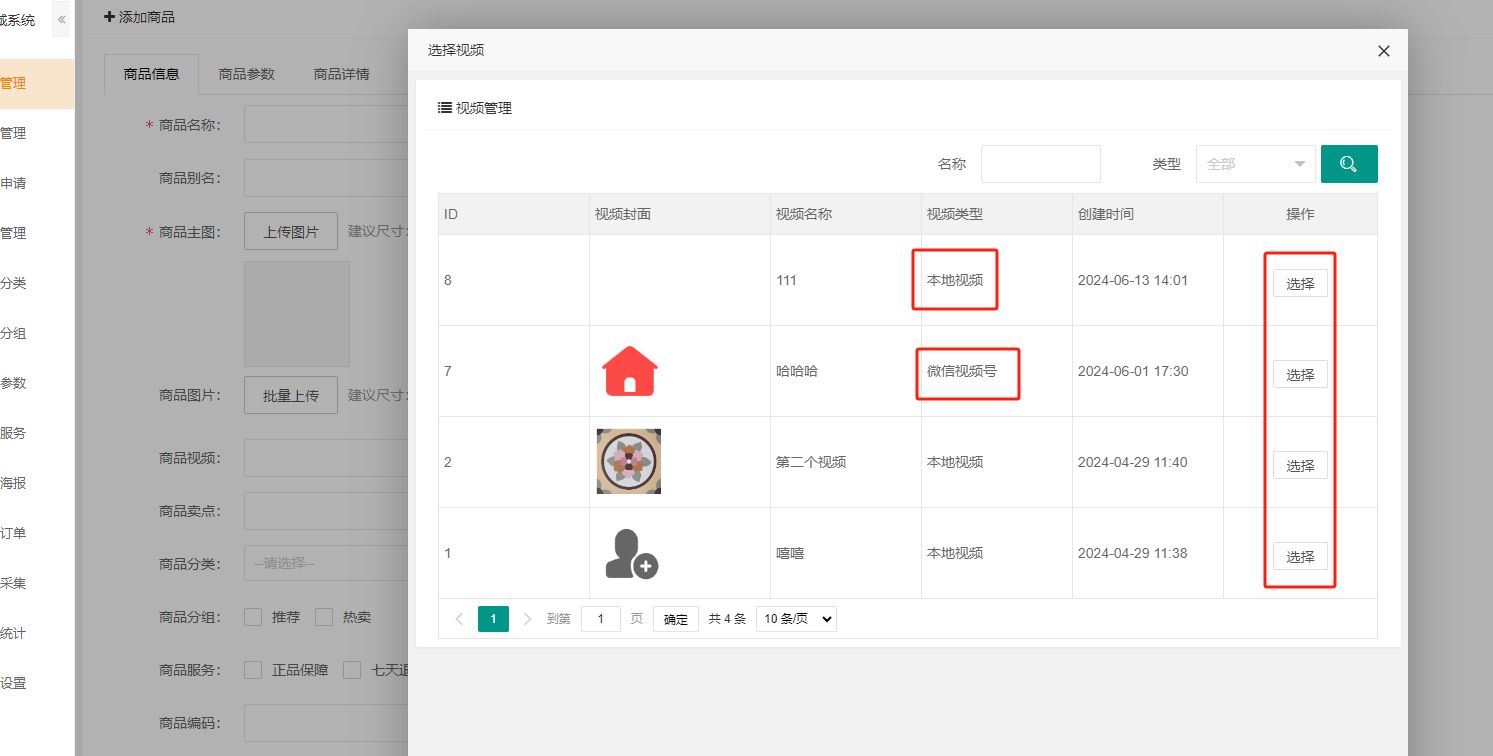The height and width of the screenshot is (756, 1493).
Task: Go to next page arrow in pagination
Action: tap(528, 619)
